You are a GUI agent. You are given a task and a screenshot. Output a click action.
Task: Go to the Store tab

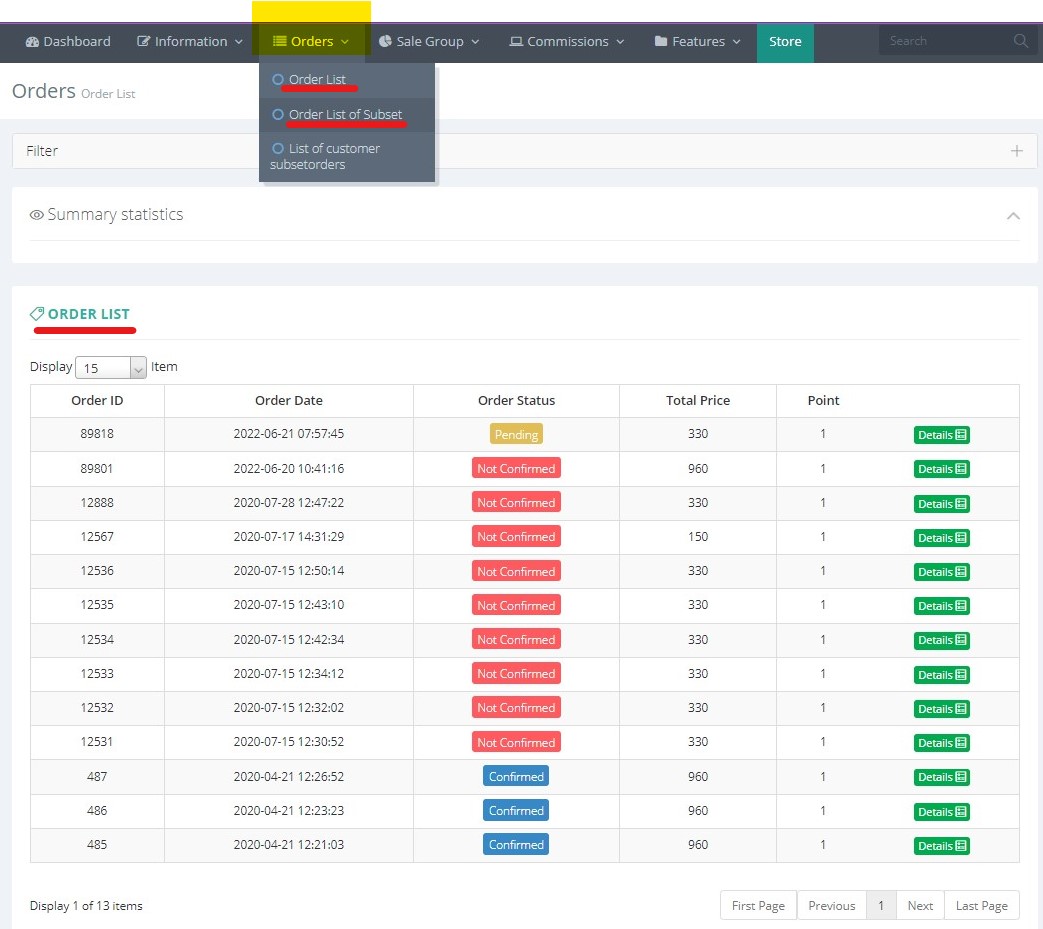[785, 42]
